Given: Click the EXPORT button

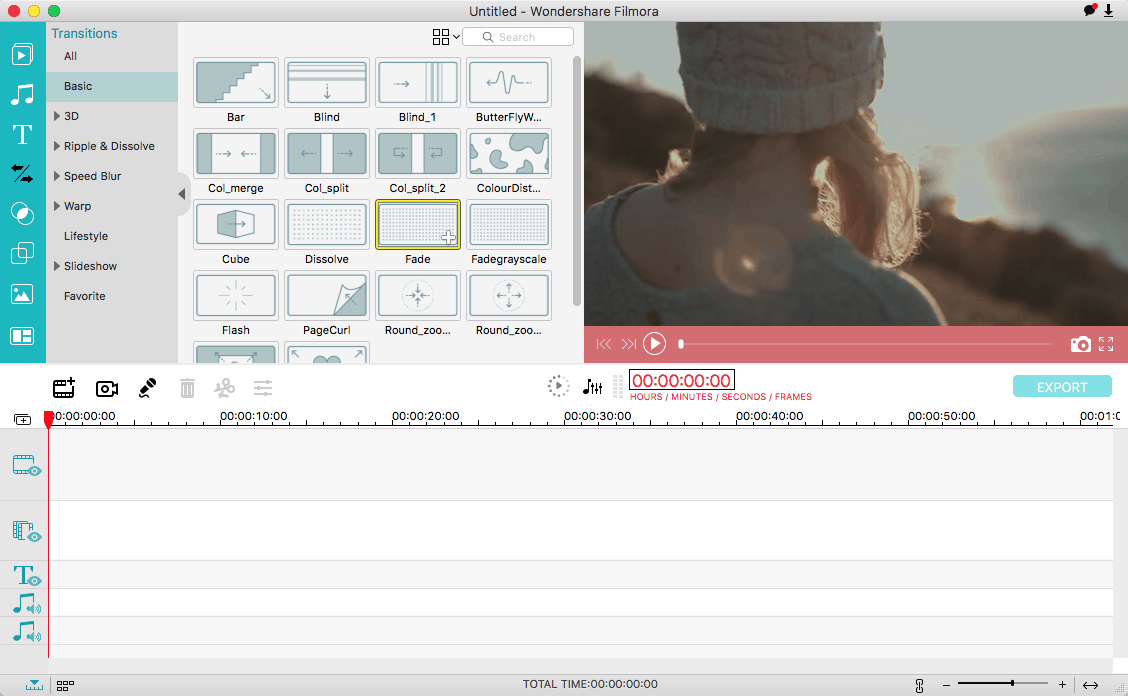Looking at the screenshot, I should (x=1062, y=387).
